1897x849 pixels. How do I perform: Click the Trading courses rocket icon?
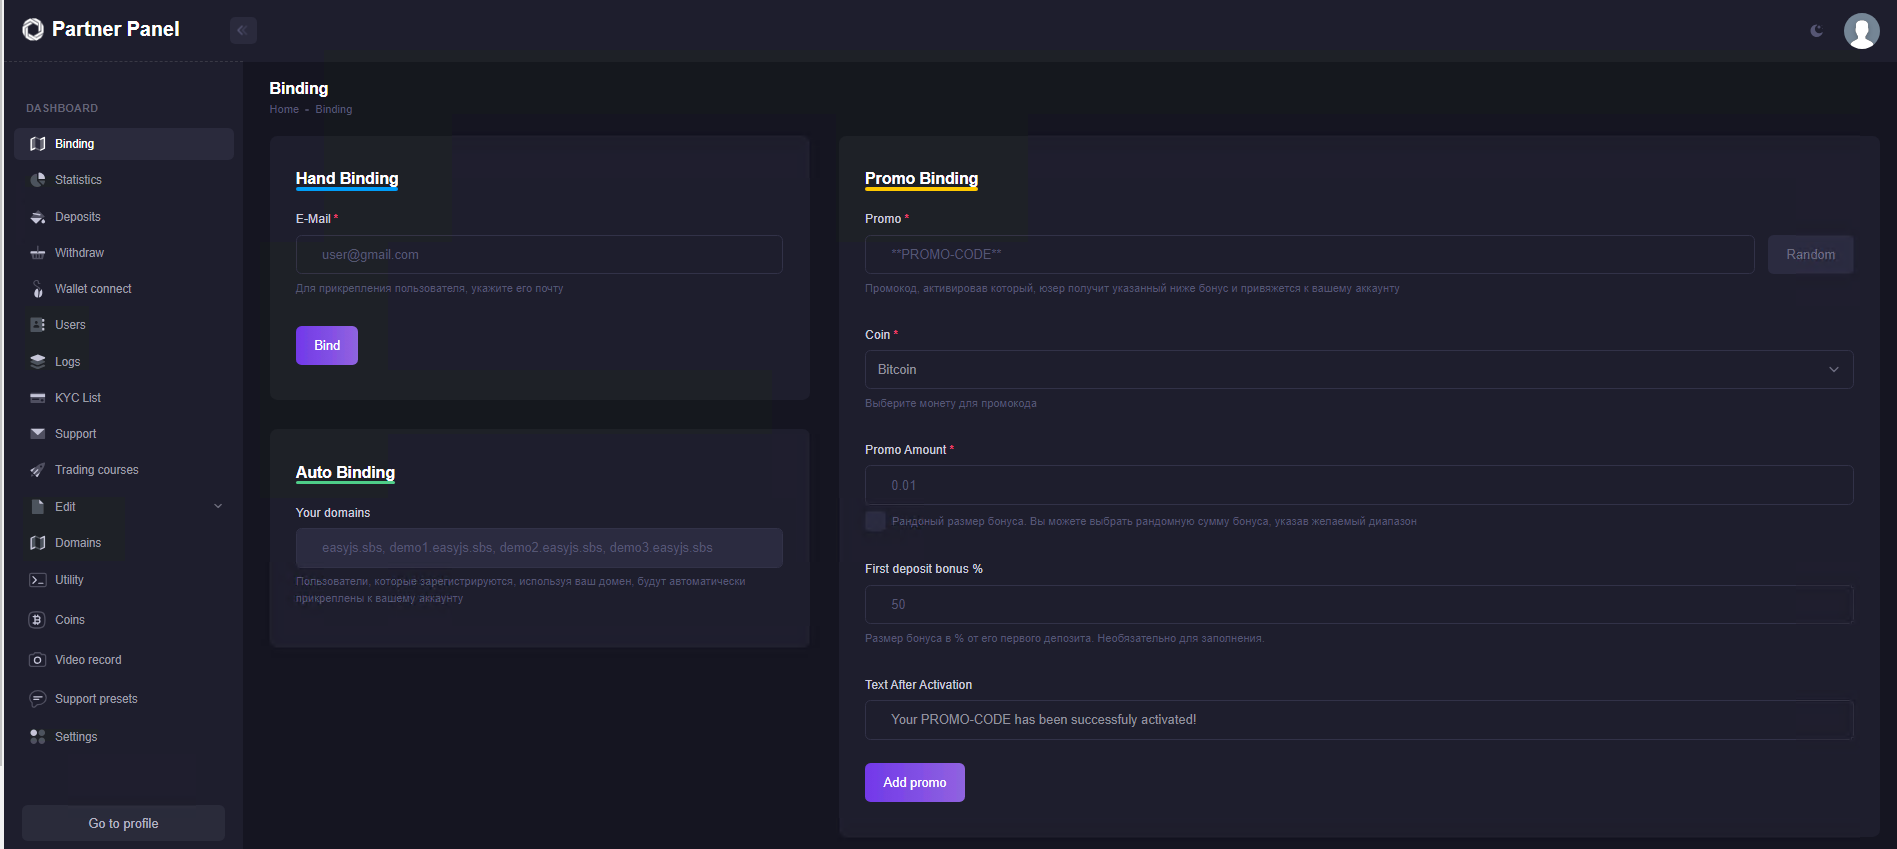click(38, 470)
